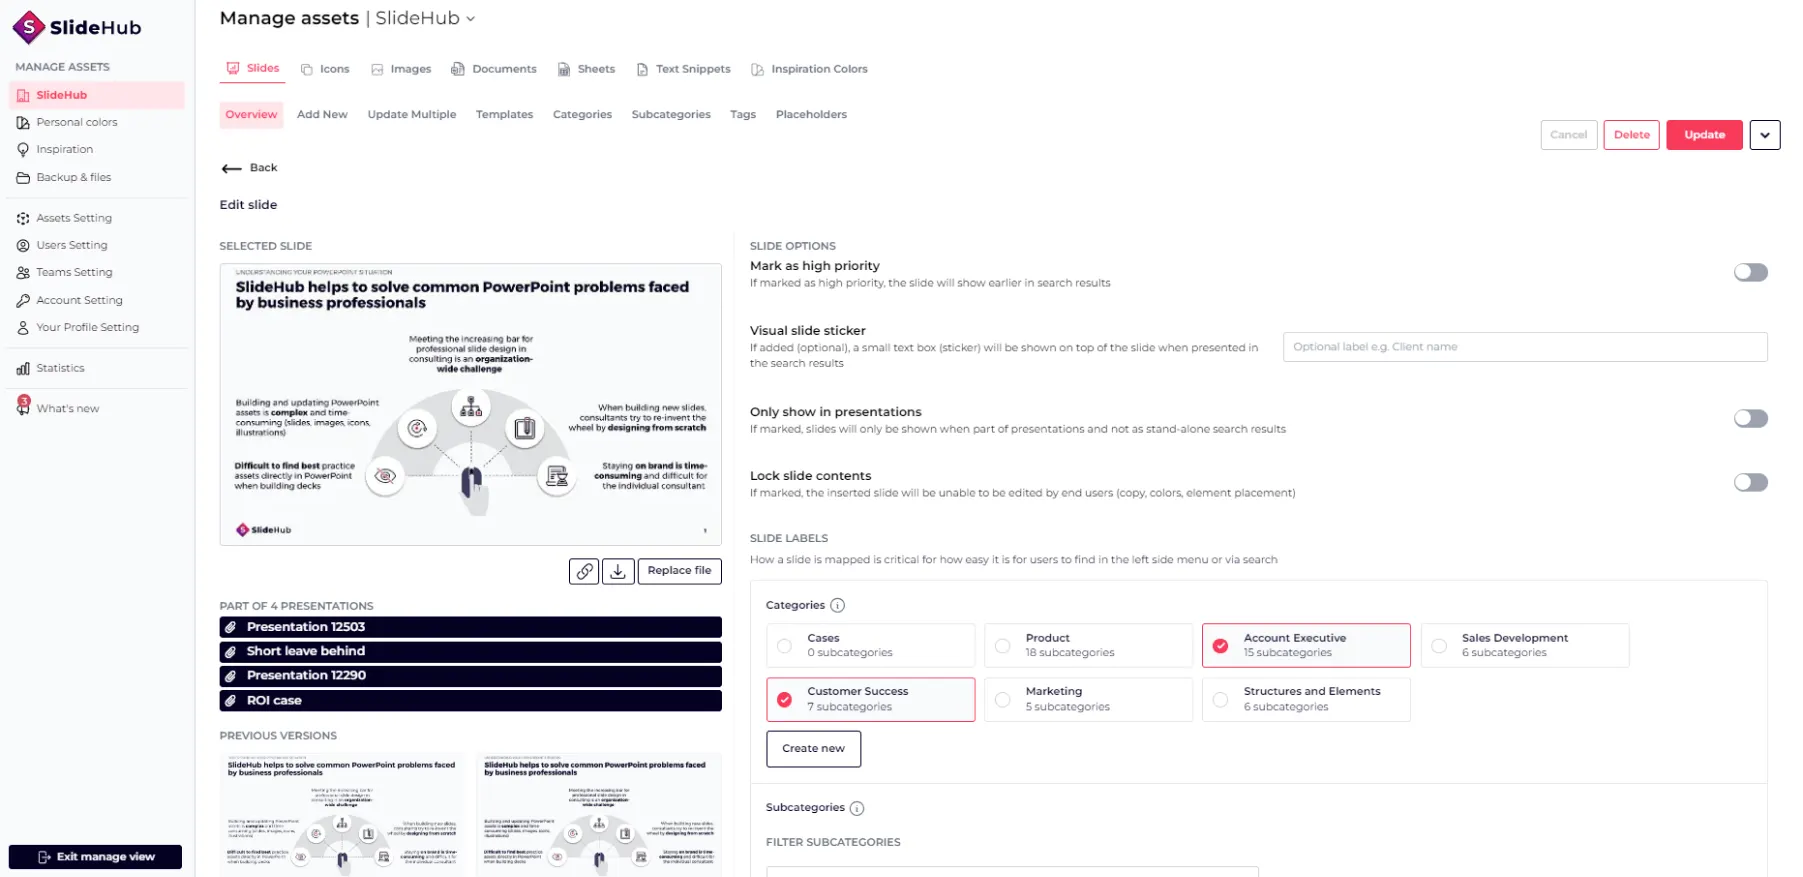Switch to the Add New tab
The image size is (1803, 877).
(322, 115)
